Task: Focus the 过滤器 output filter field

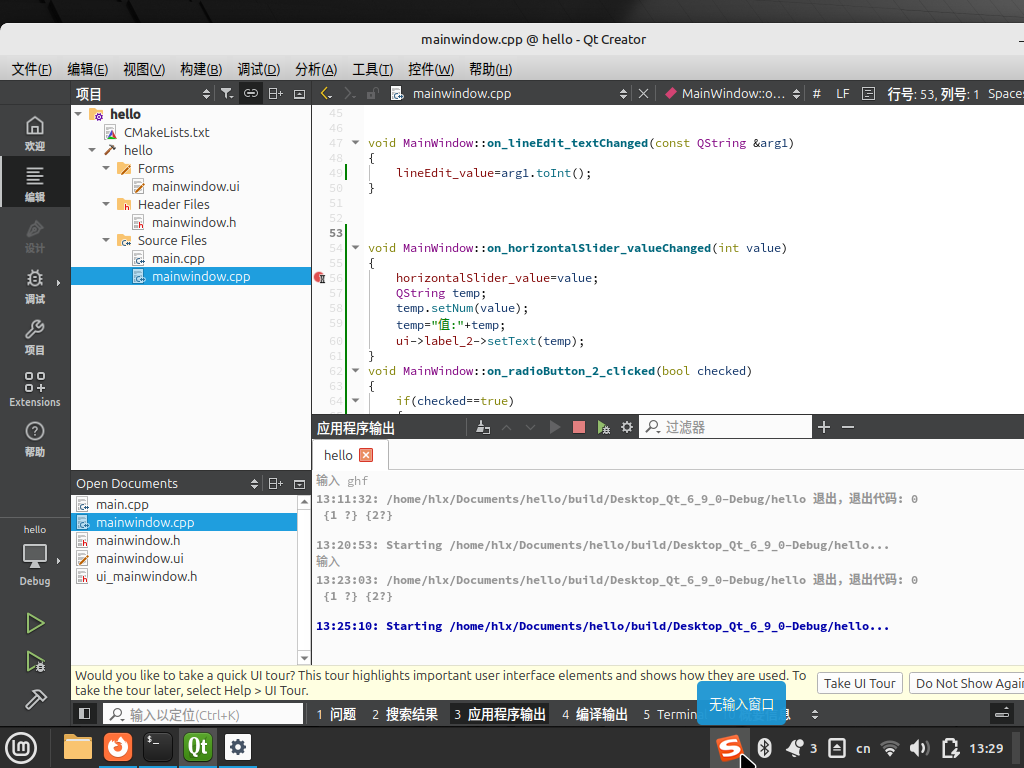Action: [x=725, y=427]
